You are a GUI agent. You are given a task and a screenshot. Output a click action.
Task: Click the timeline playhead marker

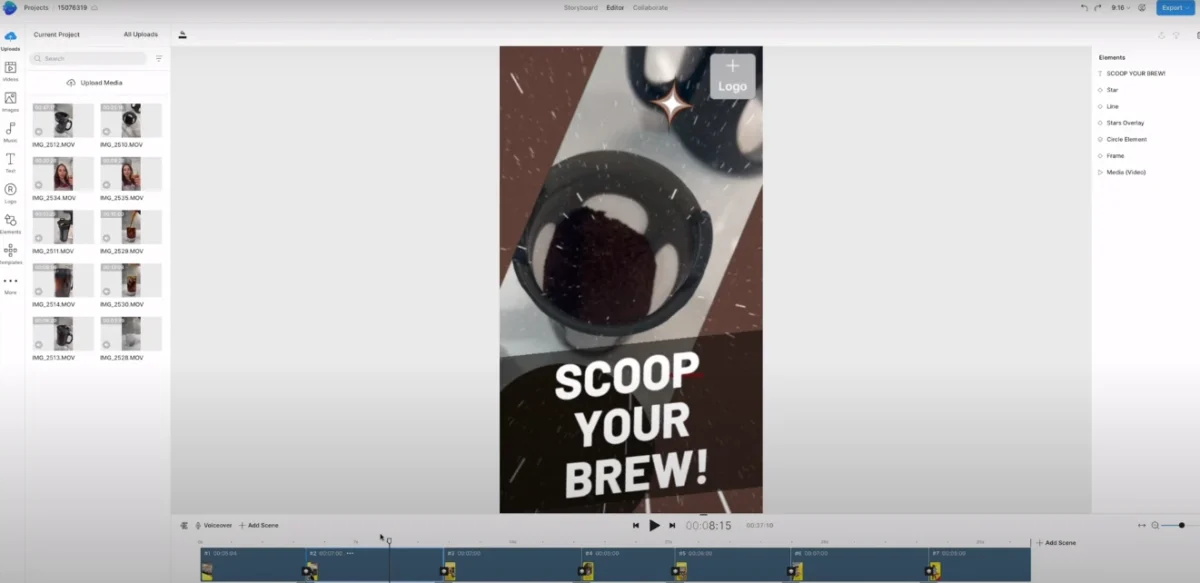tap(389, 541)
